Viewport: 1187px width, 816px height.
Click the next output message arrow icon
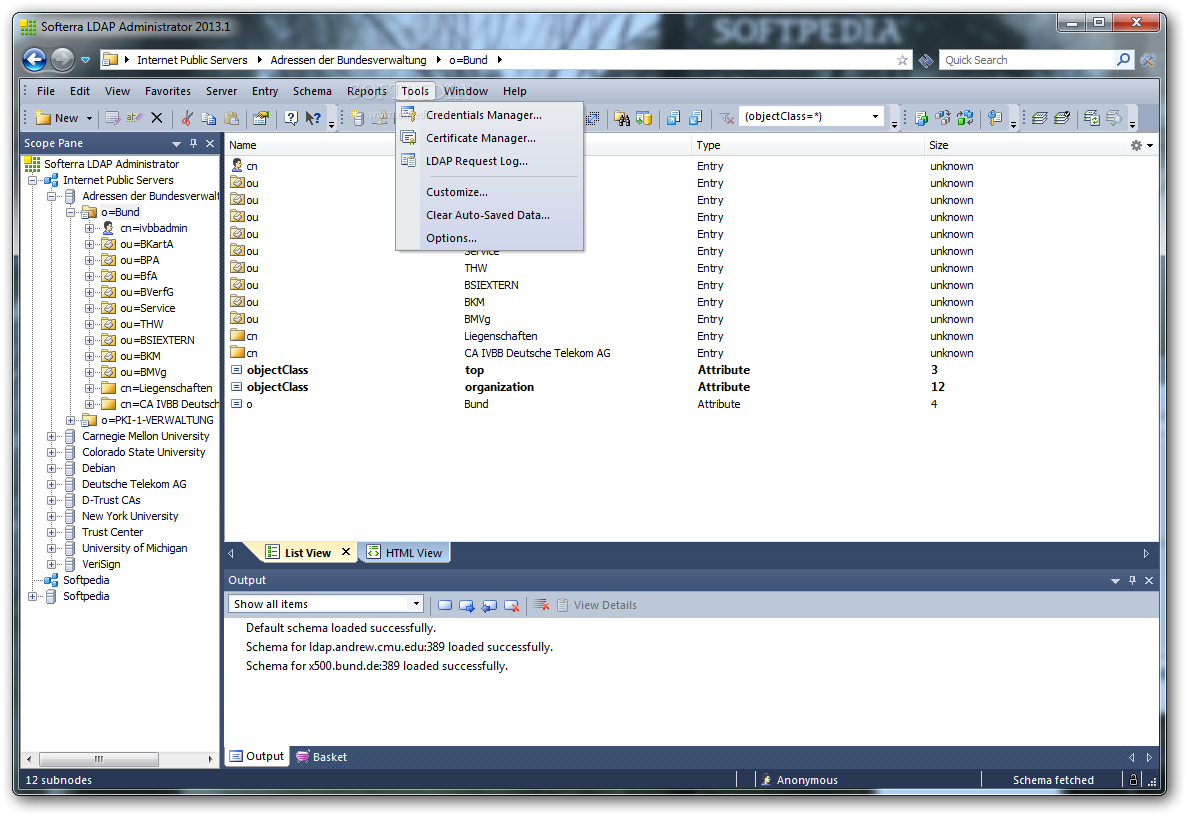(x=467, y=605)
